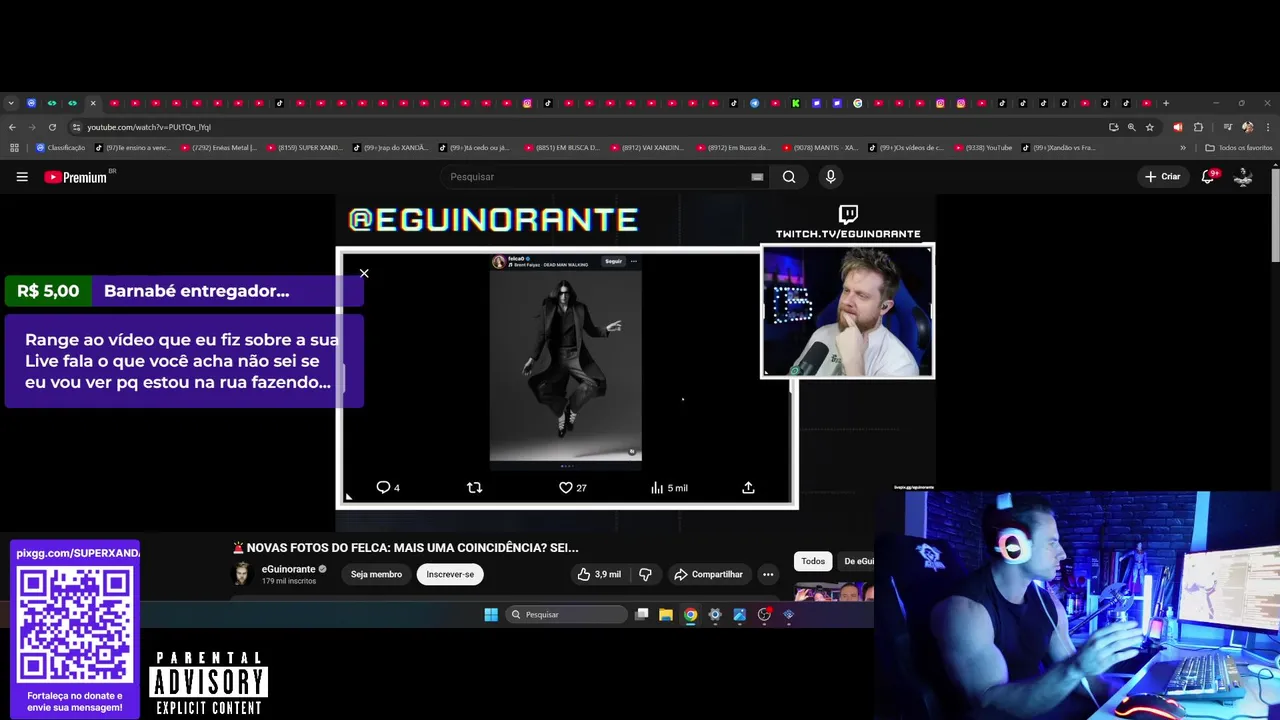Open the video more actions ellipsis
The height and width of the screenshot is (720, 1280).
pyautogui.click(x=768, y=574)
